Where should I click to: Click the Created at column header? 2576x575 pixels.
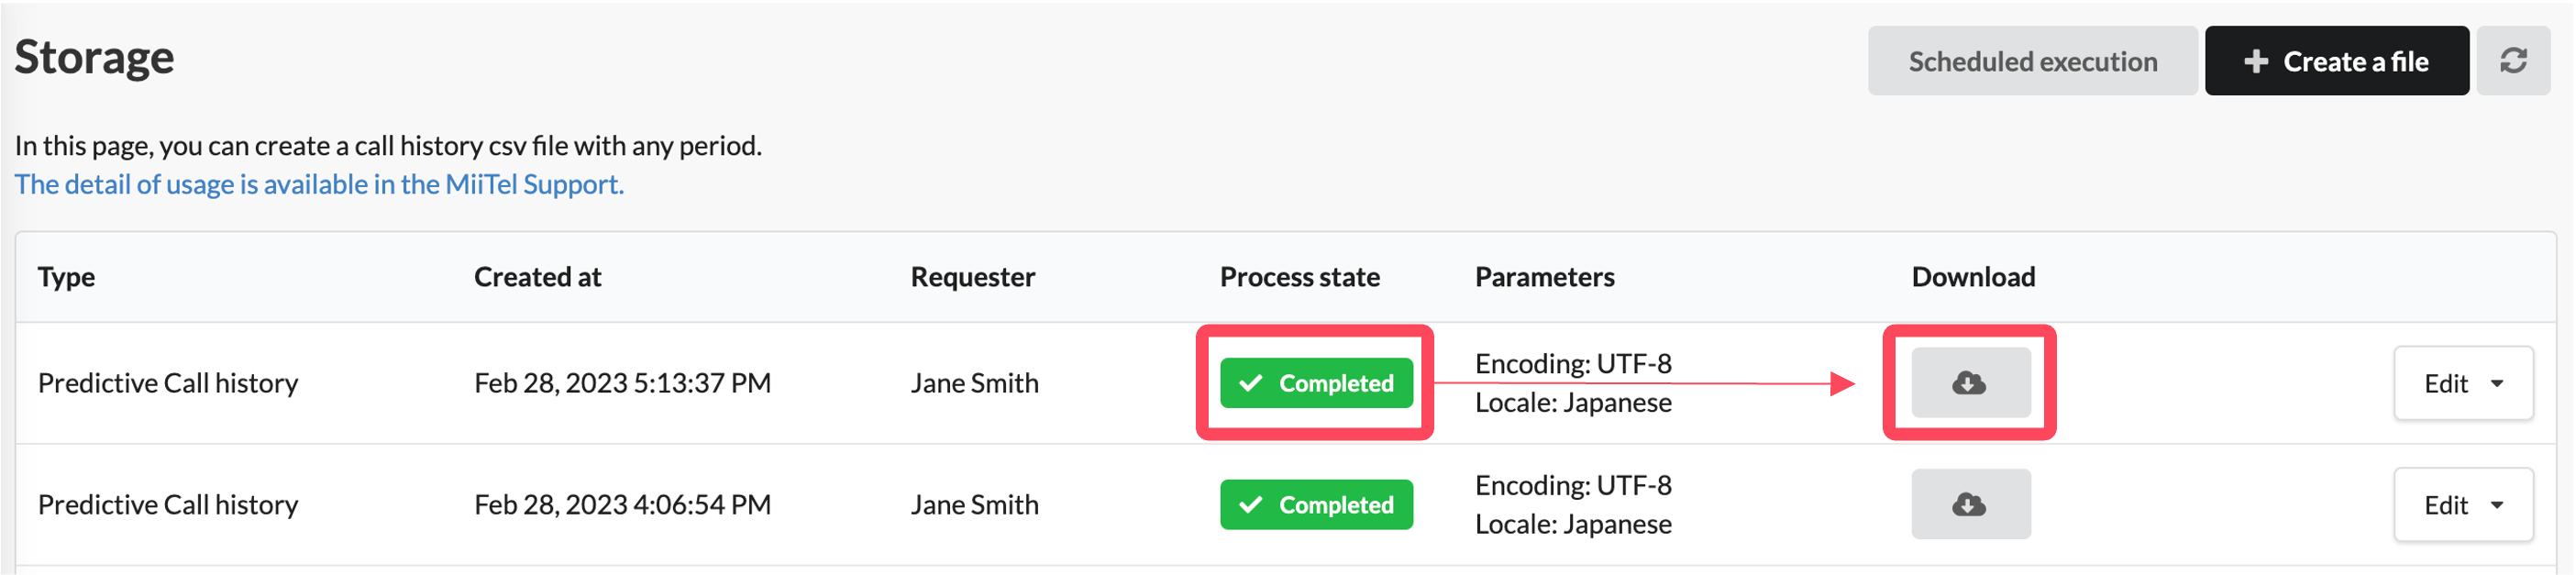click(x=537, y=277)
